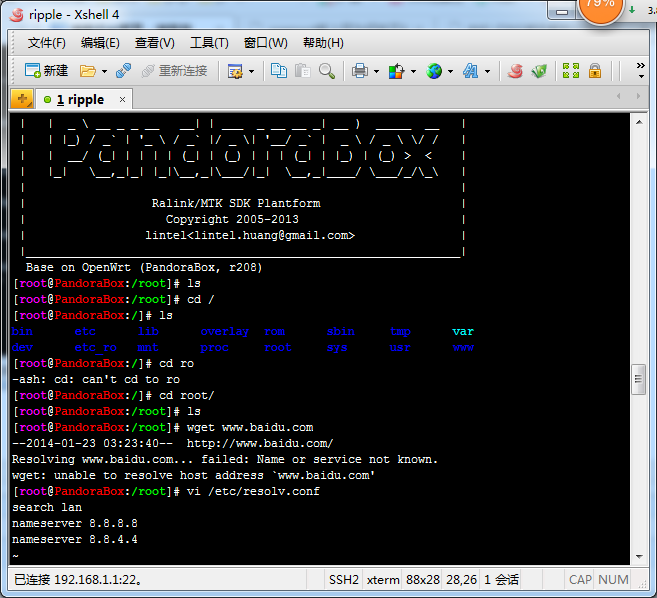This screenshot has height=598, width=657.
Task: Expand the Print dropdown arrow
Action: click(376, 71)
